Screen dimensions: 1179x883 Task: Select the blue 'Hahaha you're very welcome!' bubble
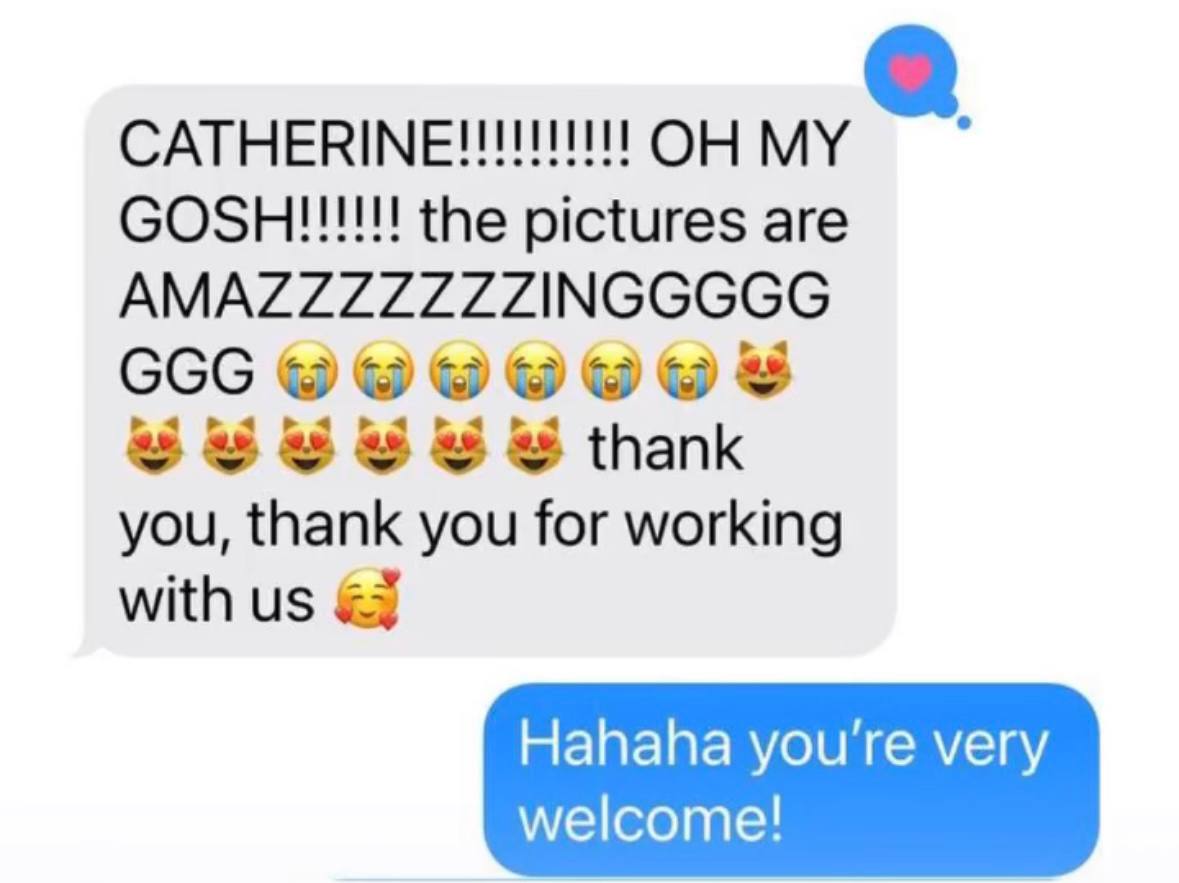pos(790,780)
